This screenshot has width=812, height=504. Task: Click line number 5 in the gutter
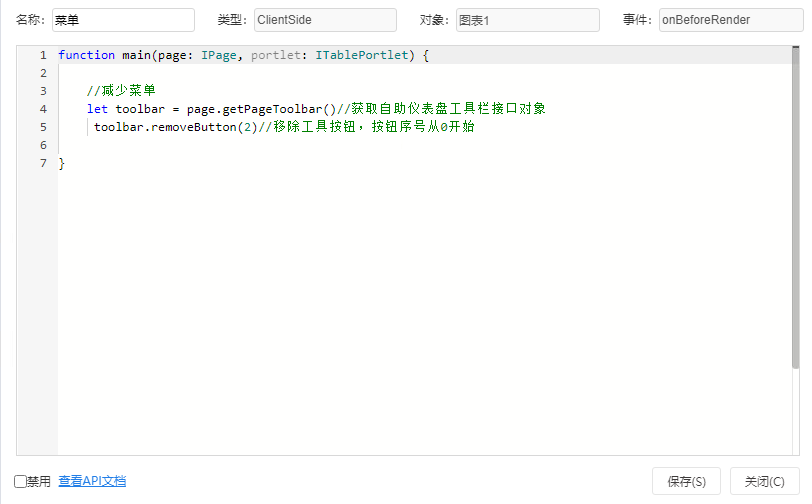coord(44,127)
